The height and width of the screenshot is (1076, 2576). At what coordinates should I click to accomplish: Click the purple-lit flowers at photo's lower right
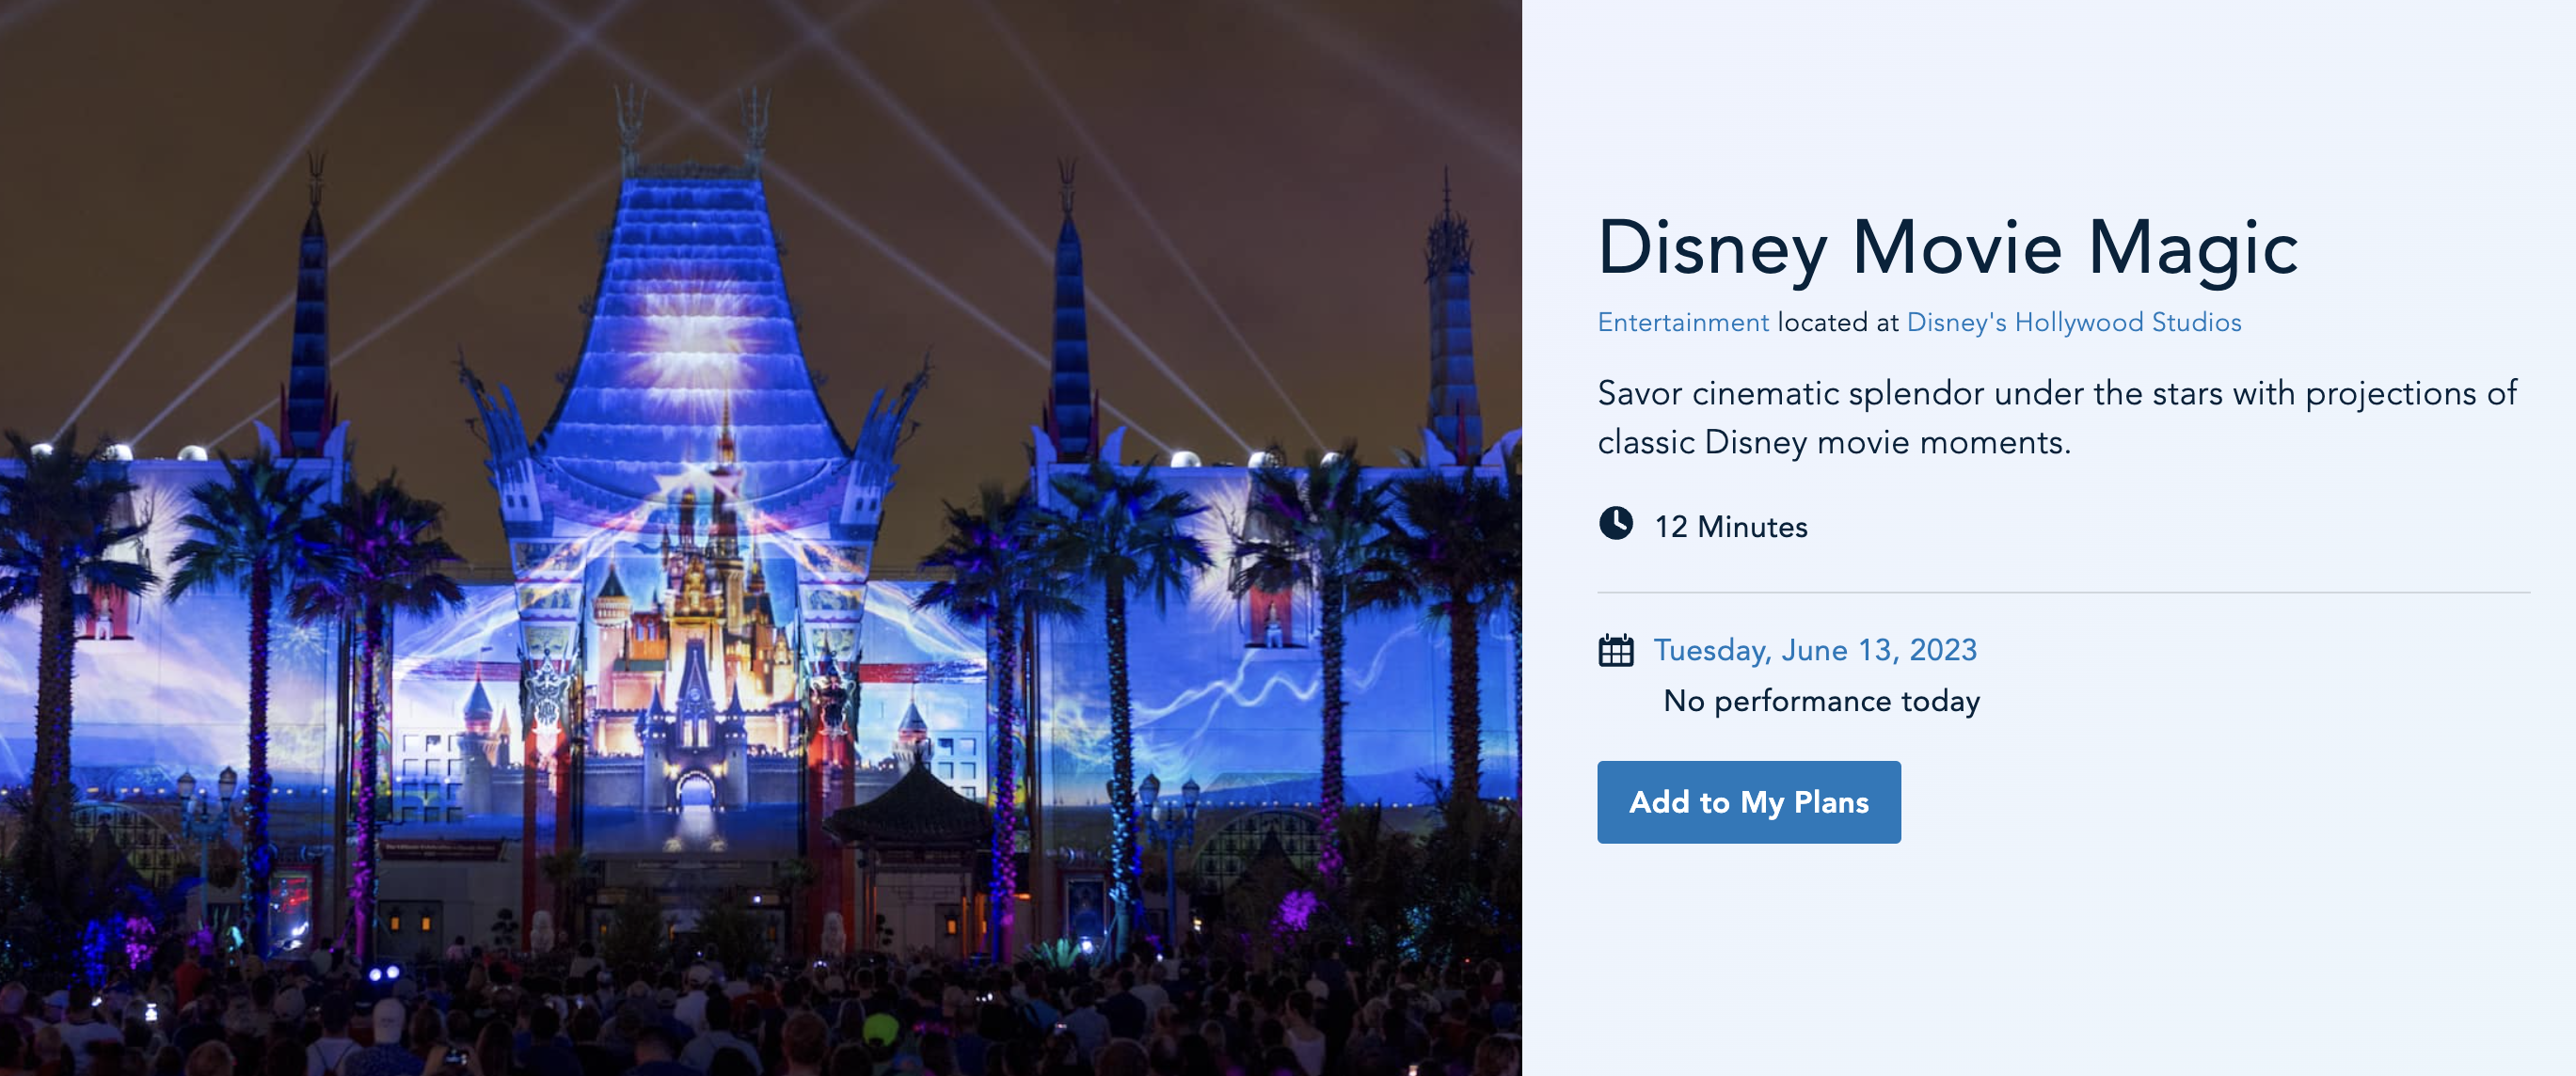point(1297,912)
